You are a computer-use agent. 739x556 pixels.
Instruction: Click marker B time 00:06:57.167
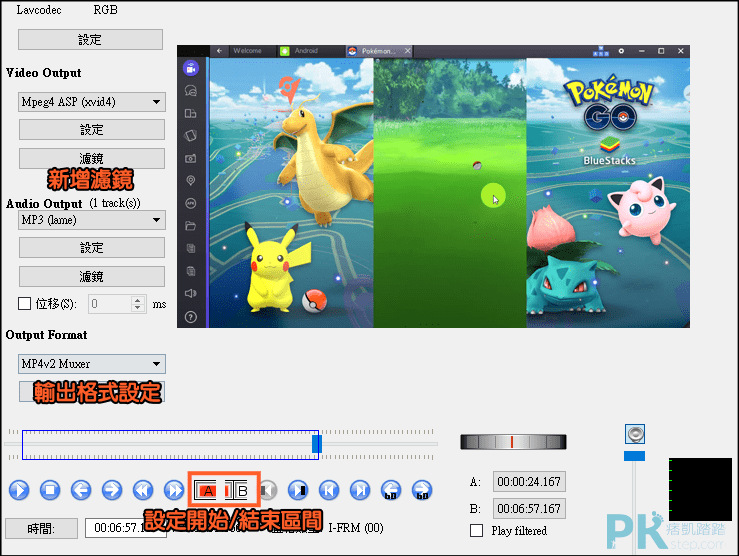(x=529, y=508)
